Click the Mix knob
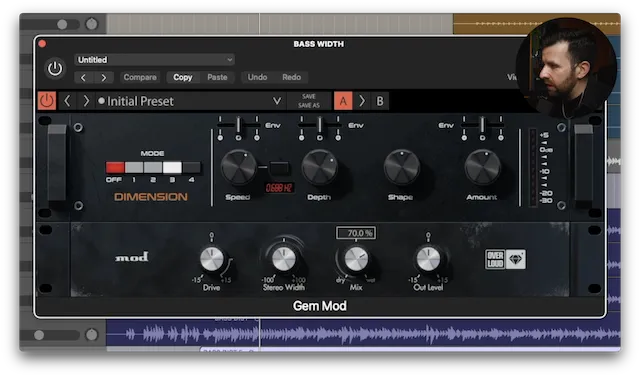Screen dimensions: 640x377 pyautogui.click(x=356, y=259)
